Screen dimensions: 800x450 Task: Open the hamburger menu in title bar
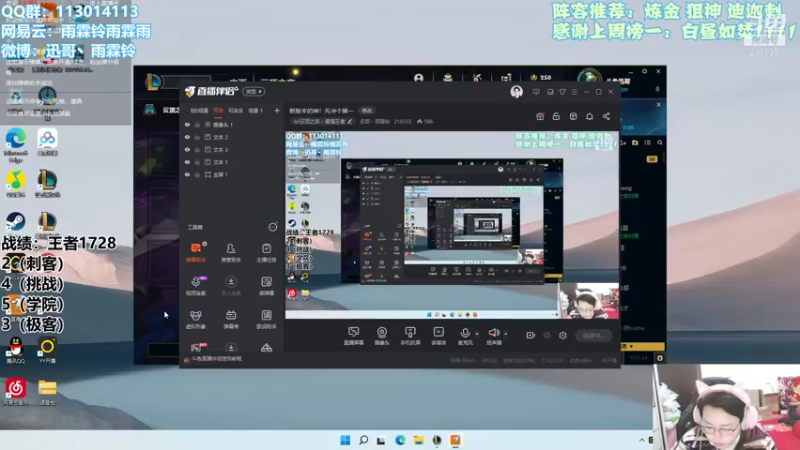click(574, 92)
